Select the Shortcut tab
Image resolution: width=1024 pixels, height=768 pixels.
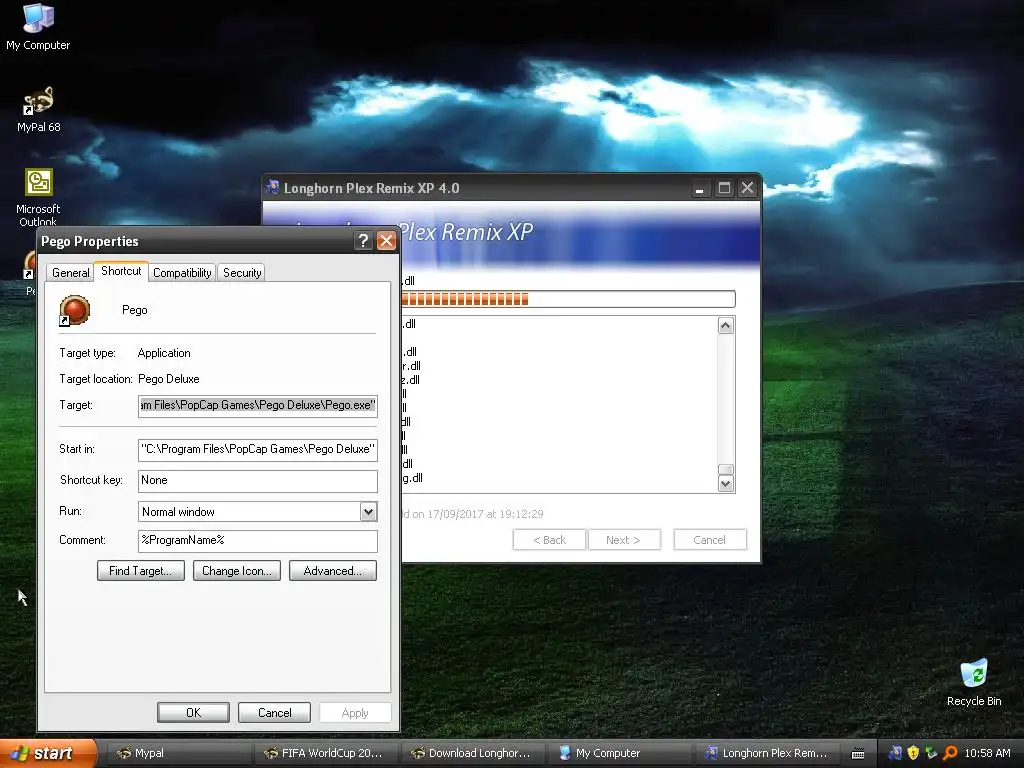pos(121,271)
